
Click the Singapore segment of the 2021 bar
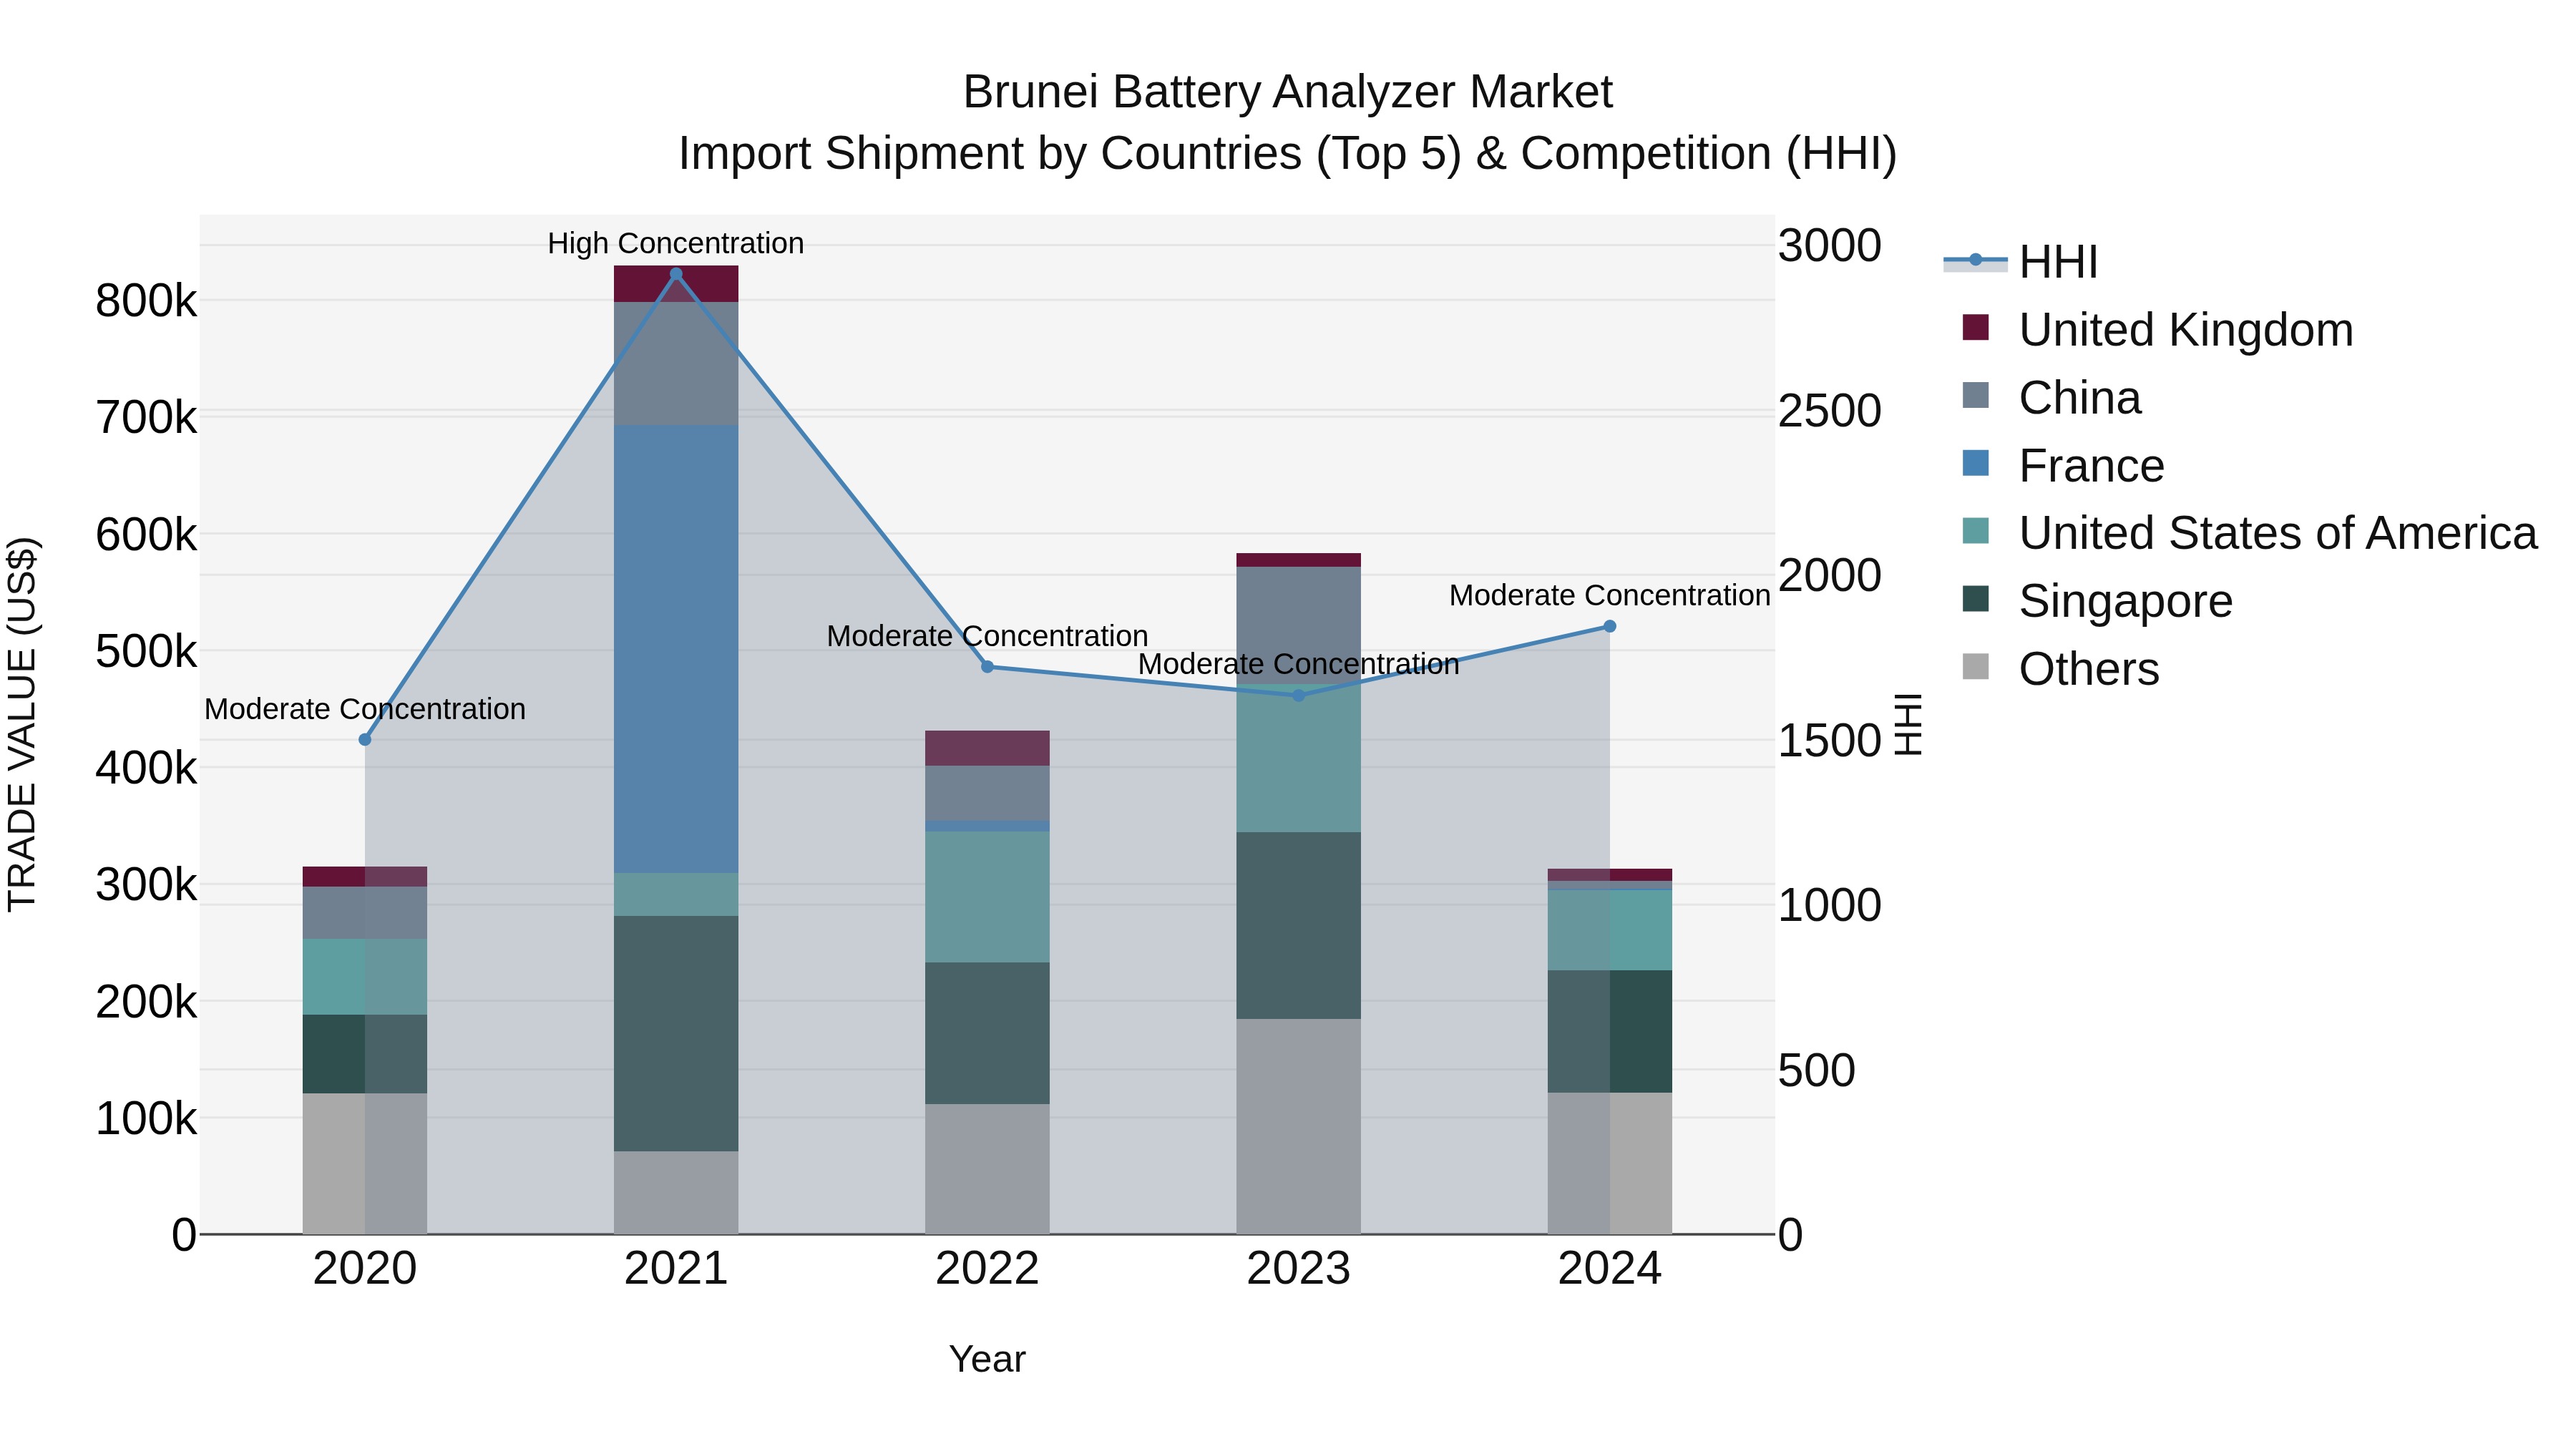tap(676, 1034)
